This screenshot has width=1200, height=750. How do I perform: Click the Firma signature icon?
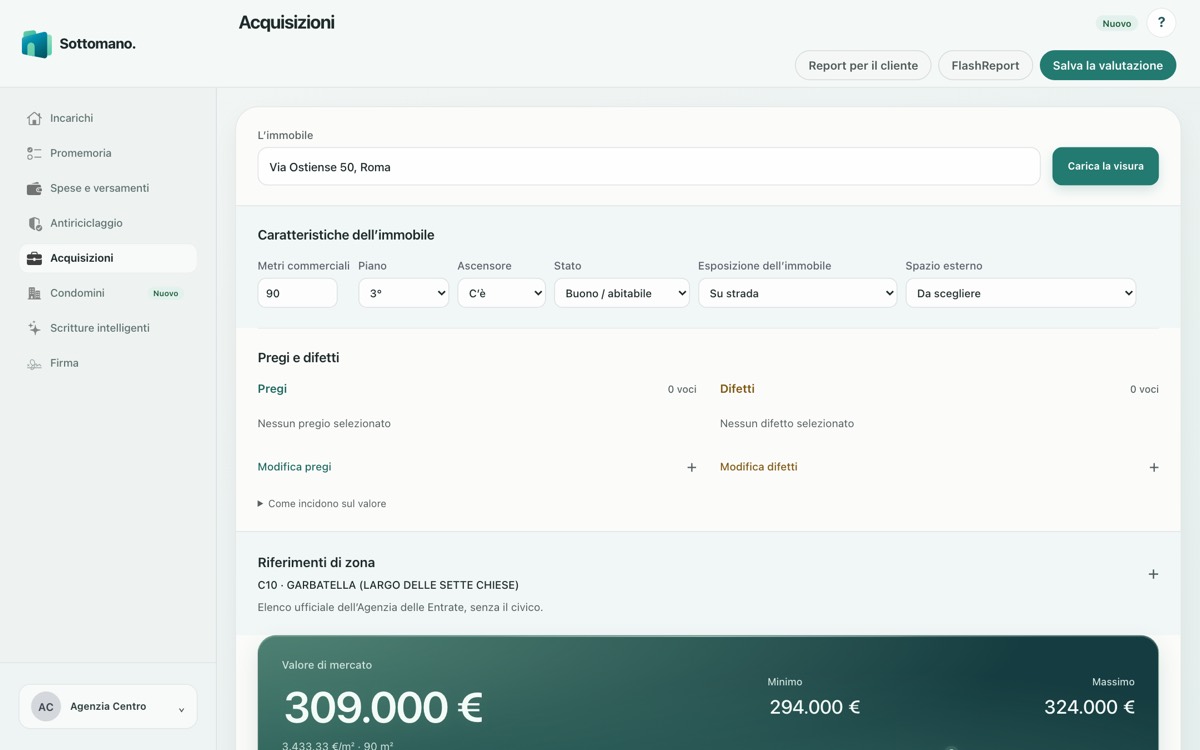(x=34, y=363)
